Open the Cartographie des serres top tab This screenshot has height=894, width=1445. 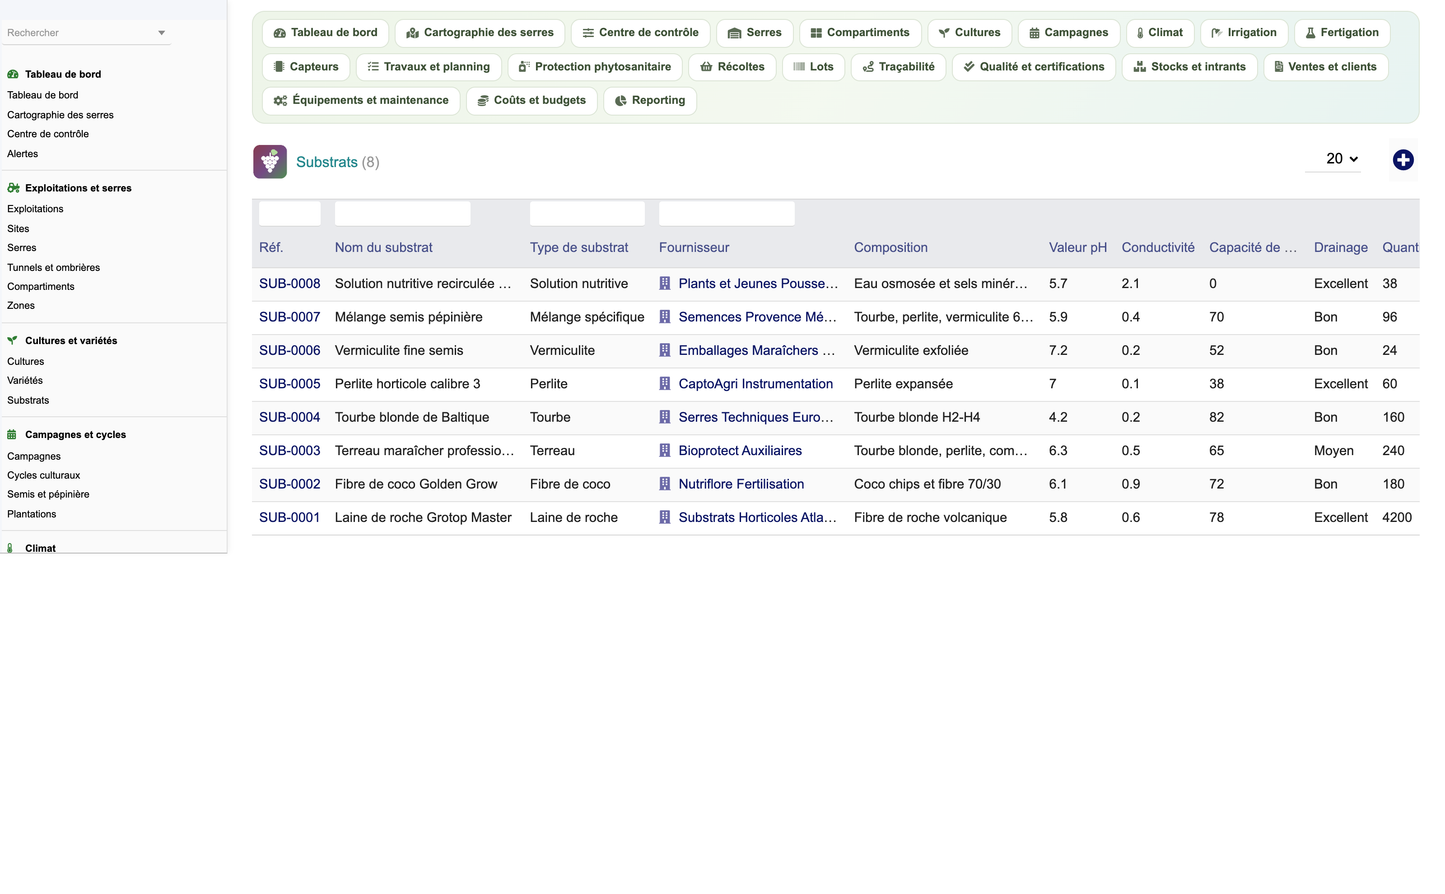[x=480, y=33]
